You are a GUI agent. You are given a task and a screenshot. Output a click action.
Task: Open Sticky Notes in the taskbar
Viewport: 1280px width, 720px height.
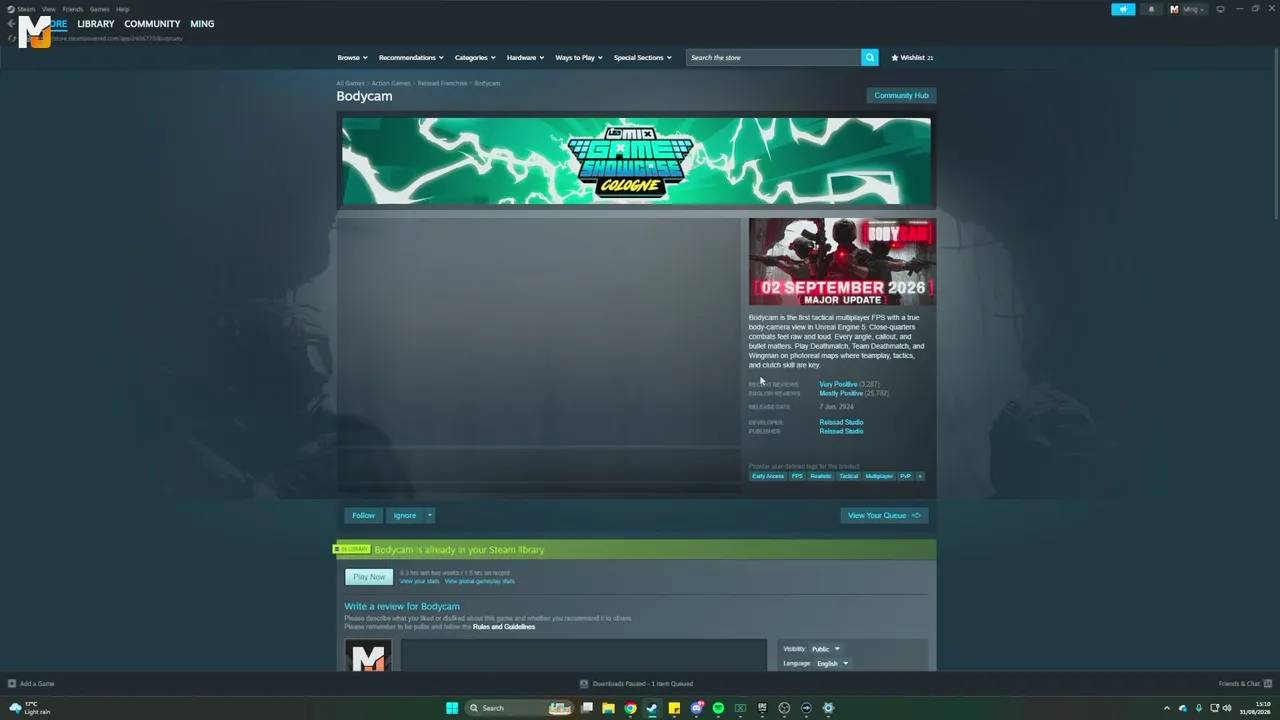pos(674,708)
